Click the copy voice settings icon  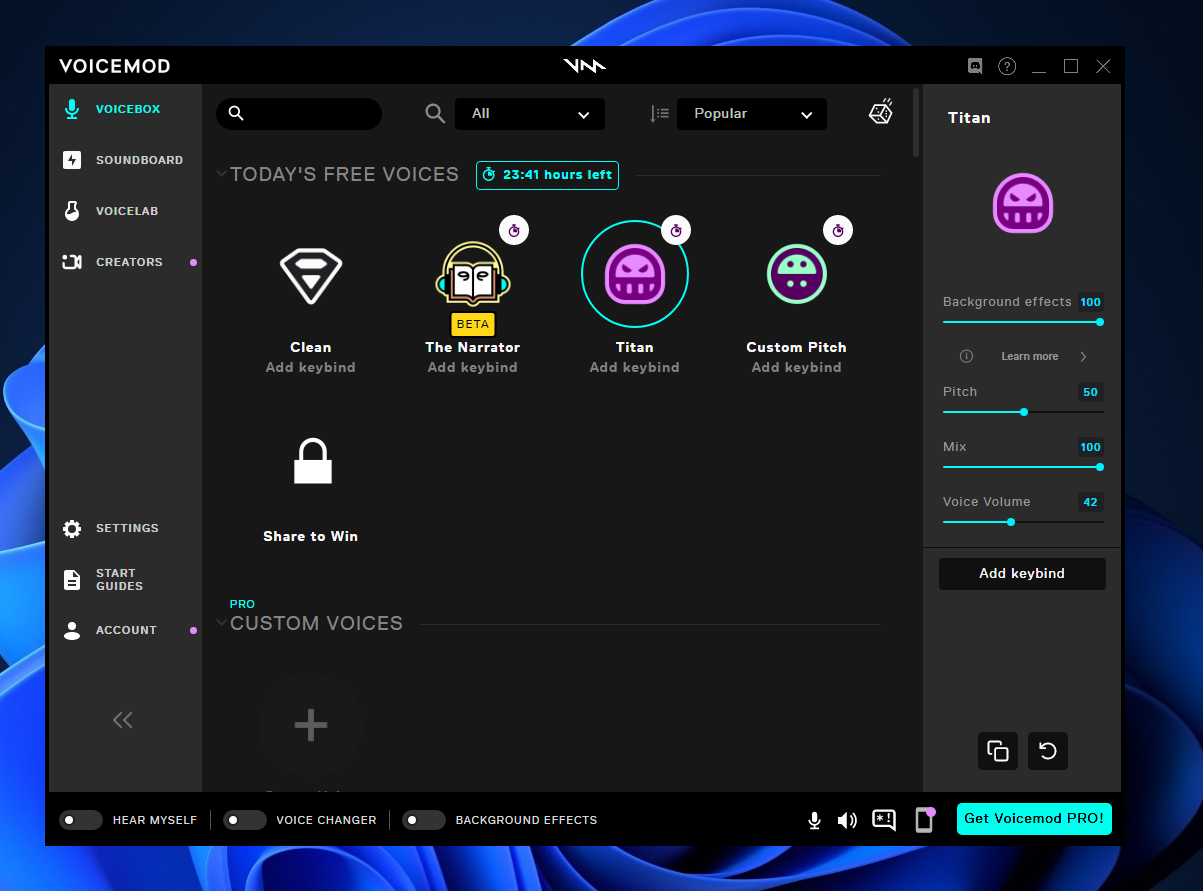(x=997, y=751)
